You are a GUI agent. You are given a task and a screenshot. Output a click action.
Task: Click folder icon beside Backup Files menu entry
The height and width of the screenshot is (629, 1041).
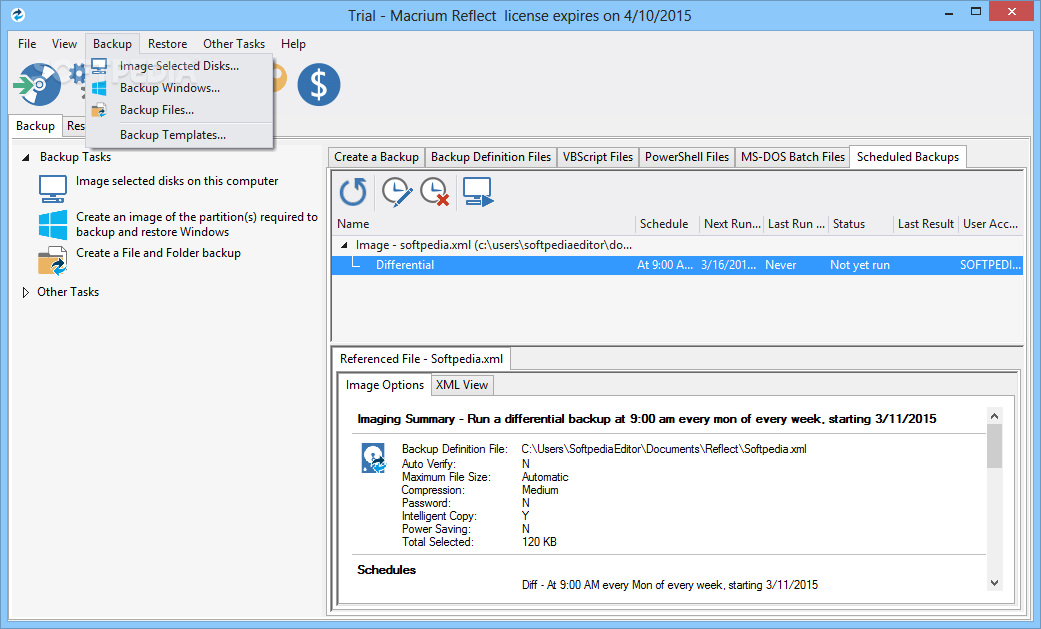(99, 110)
